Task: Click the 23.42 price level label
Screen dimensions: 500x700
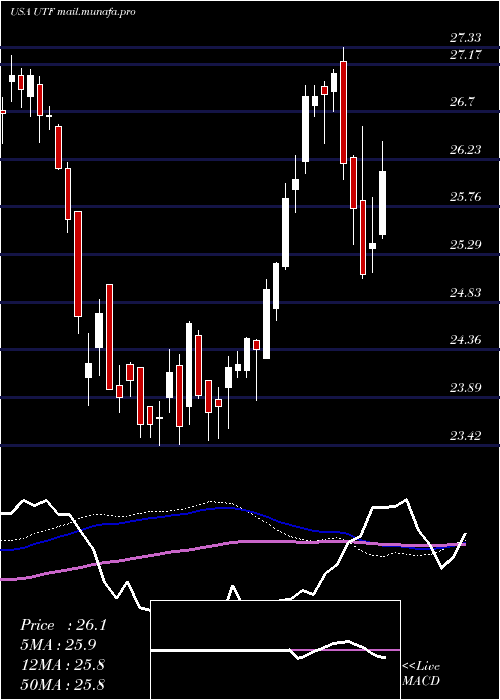Action: 466,436
